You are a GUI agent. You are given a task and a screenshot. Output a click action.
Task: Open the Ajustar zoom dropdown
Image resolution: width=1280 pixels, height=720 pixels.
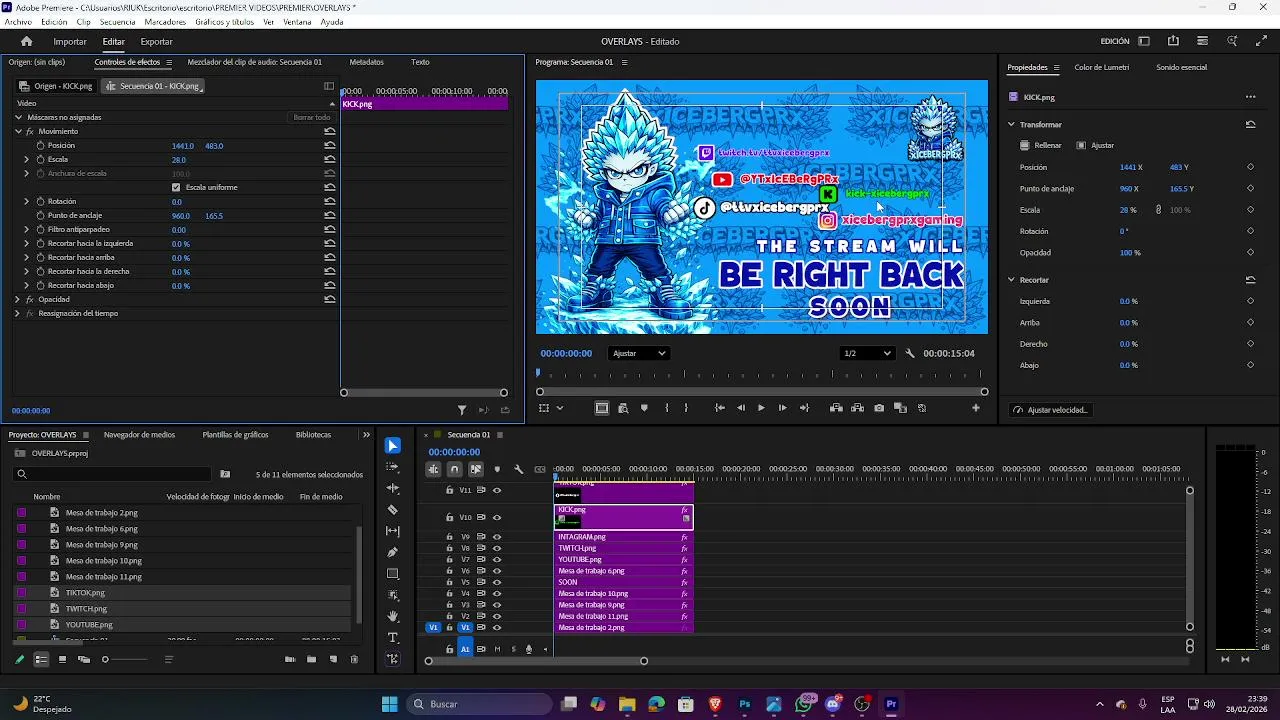click(x=638, y=353)
